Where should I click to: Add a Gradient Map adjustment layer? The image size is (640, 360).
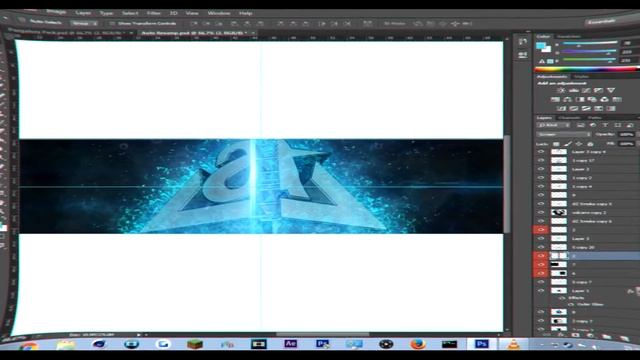pos(611,108)
